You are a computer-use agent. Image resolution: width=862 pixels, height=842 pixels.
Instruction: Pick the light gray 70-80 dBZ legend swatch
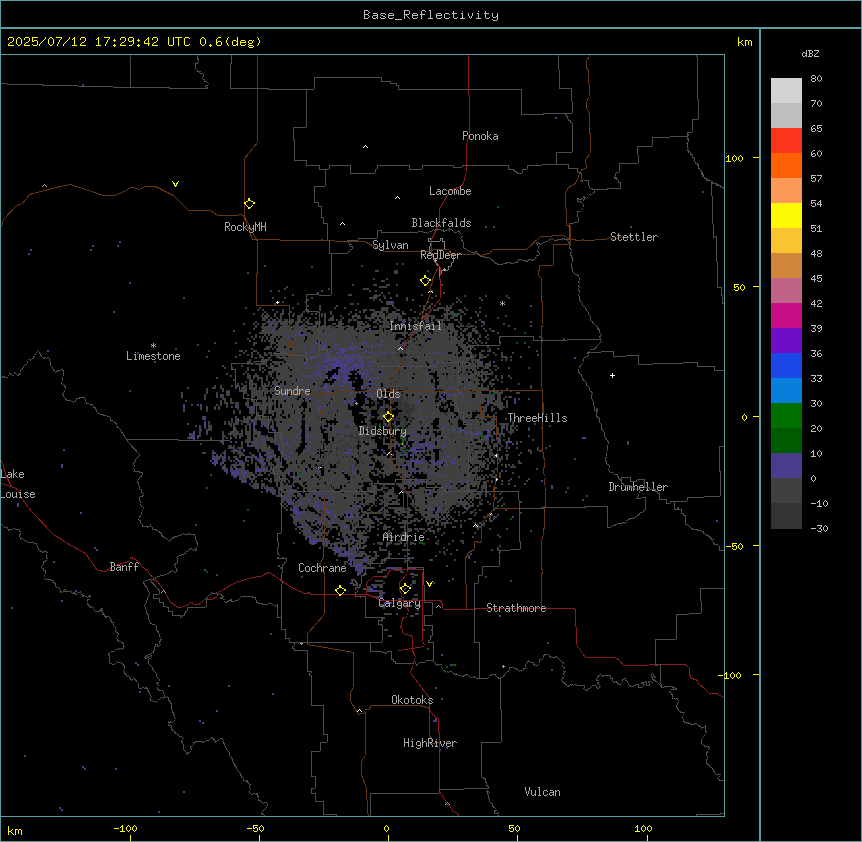[786, 91]
